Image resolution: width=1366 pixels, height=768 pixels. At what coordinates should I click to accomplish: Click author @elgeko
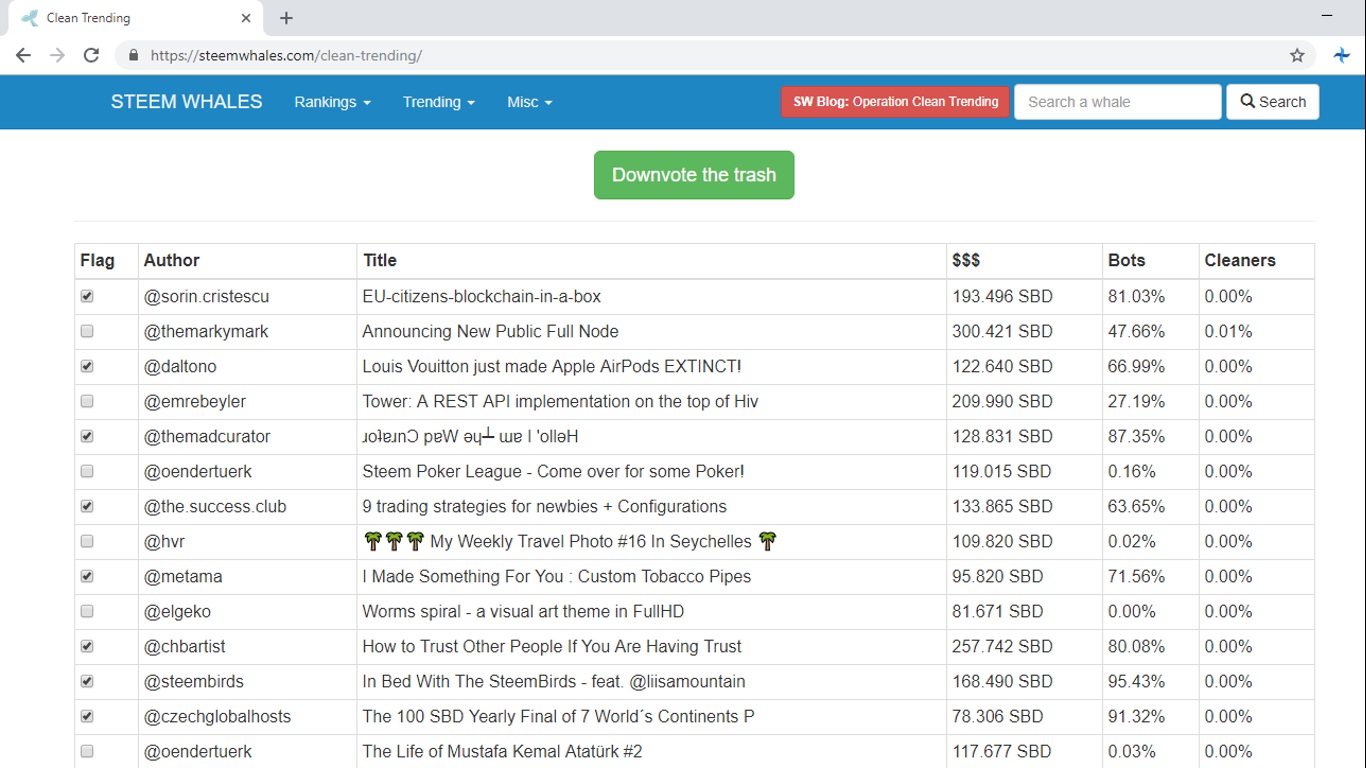(177, 611)
